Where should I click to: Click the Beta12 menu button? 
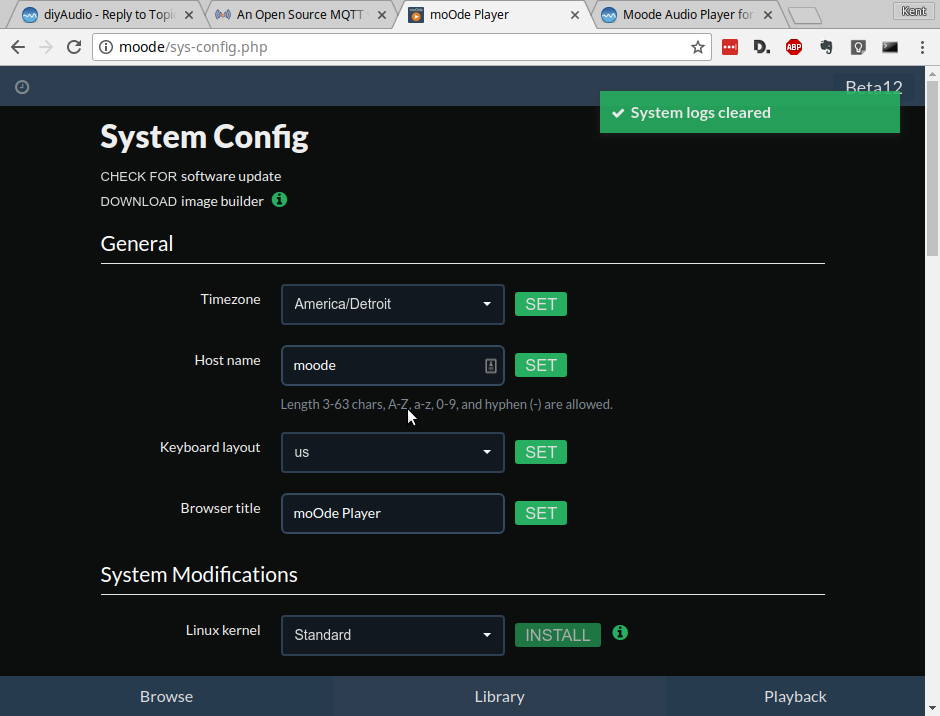873,87
